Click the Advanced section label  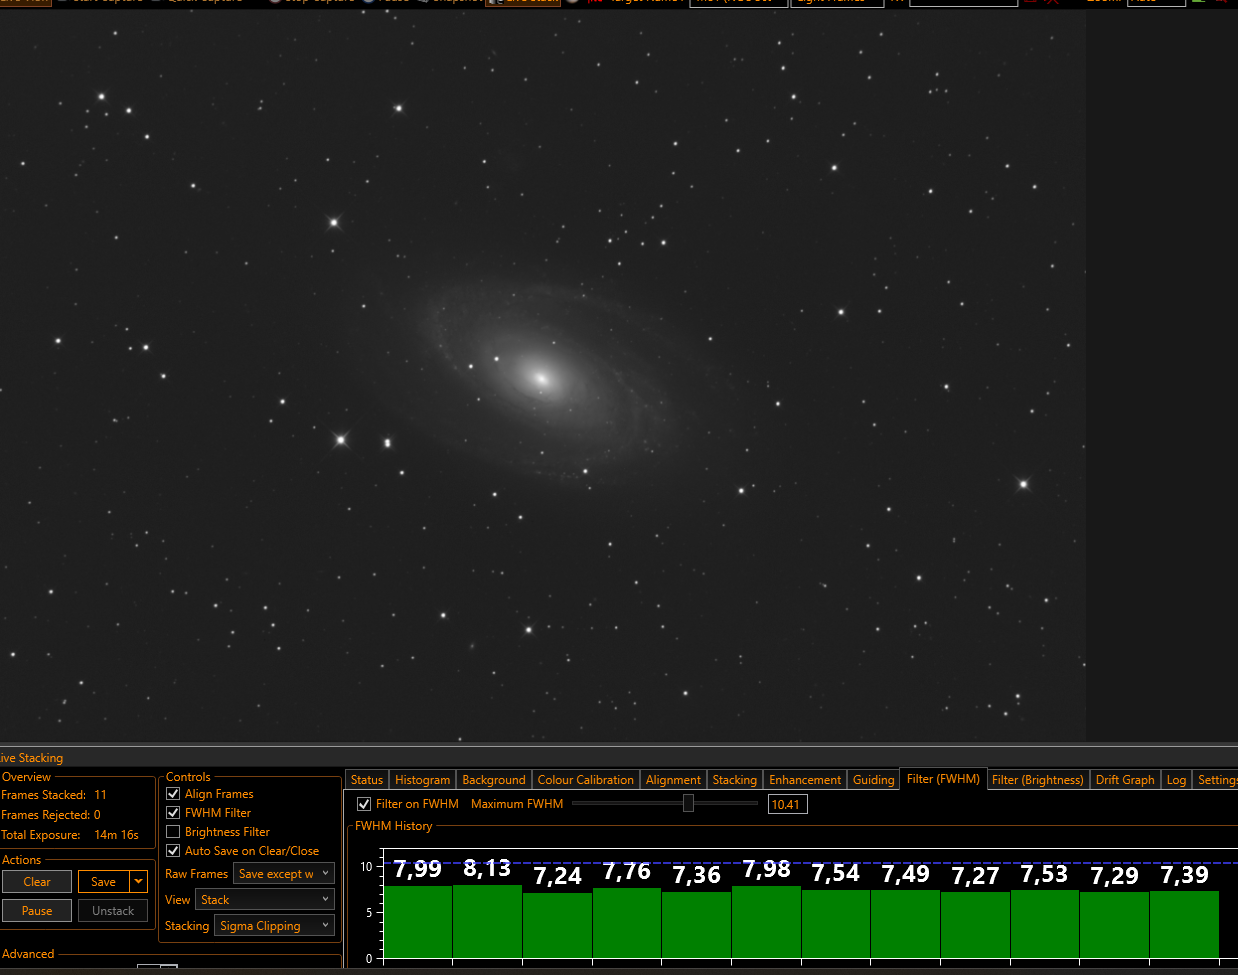click(28, 954)
